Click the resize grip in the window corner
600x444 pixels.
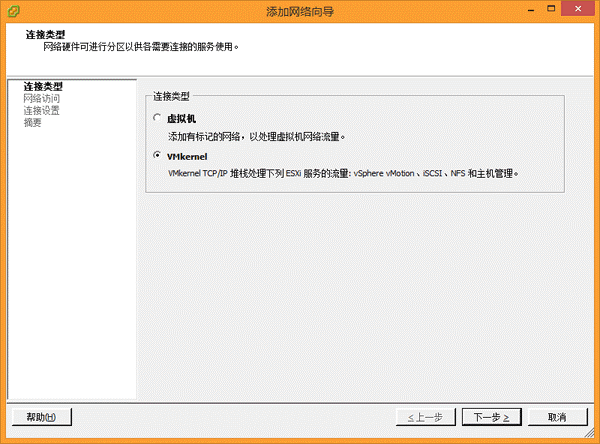590,433
